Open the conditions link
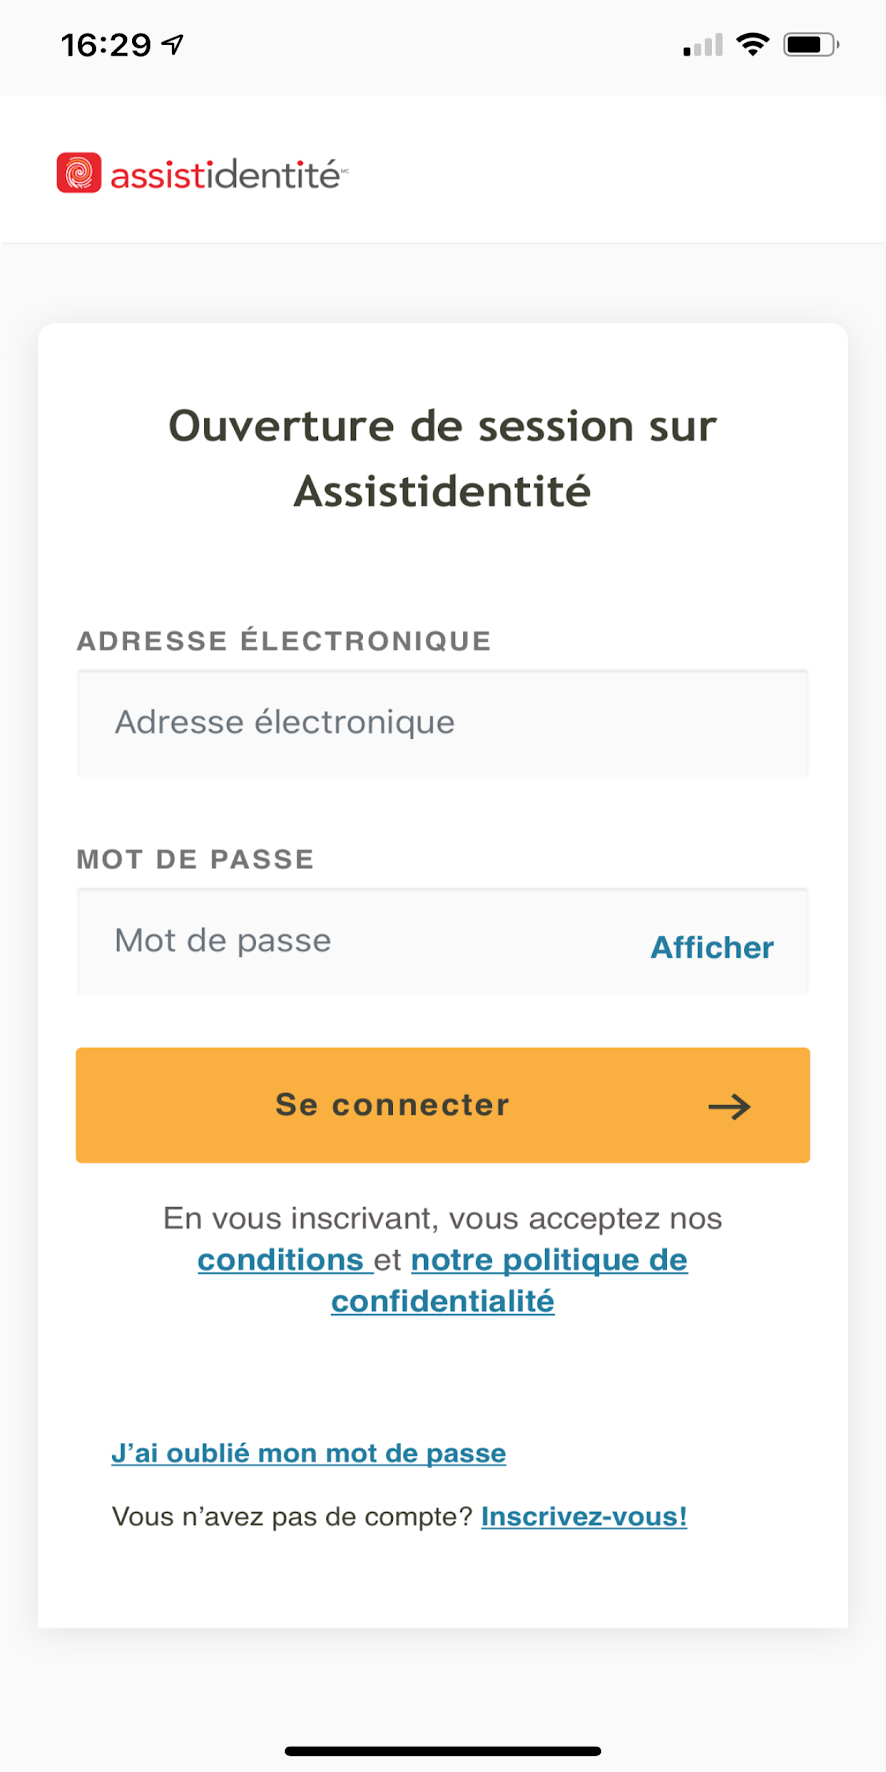 pyautogui.click(x=281, y=1260)
